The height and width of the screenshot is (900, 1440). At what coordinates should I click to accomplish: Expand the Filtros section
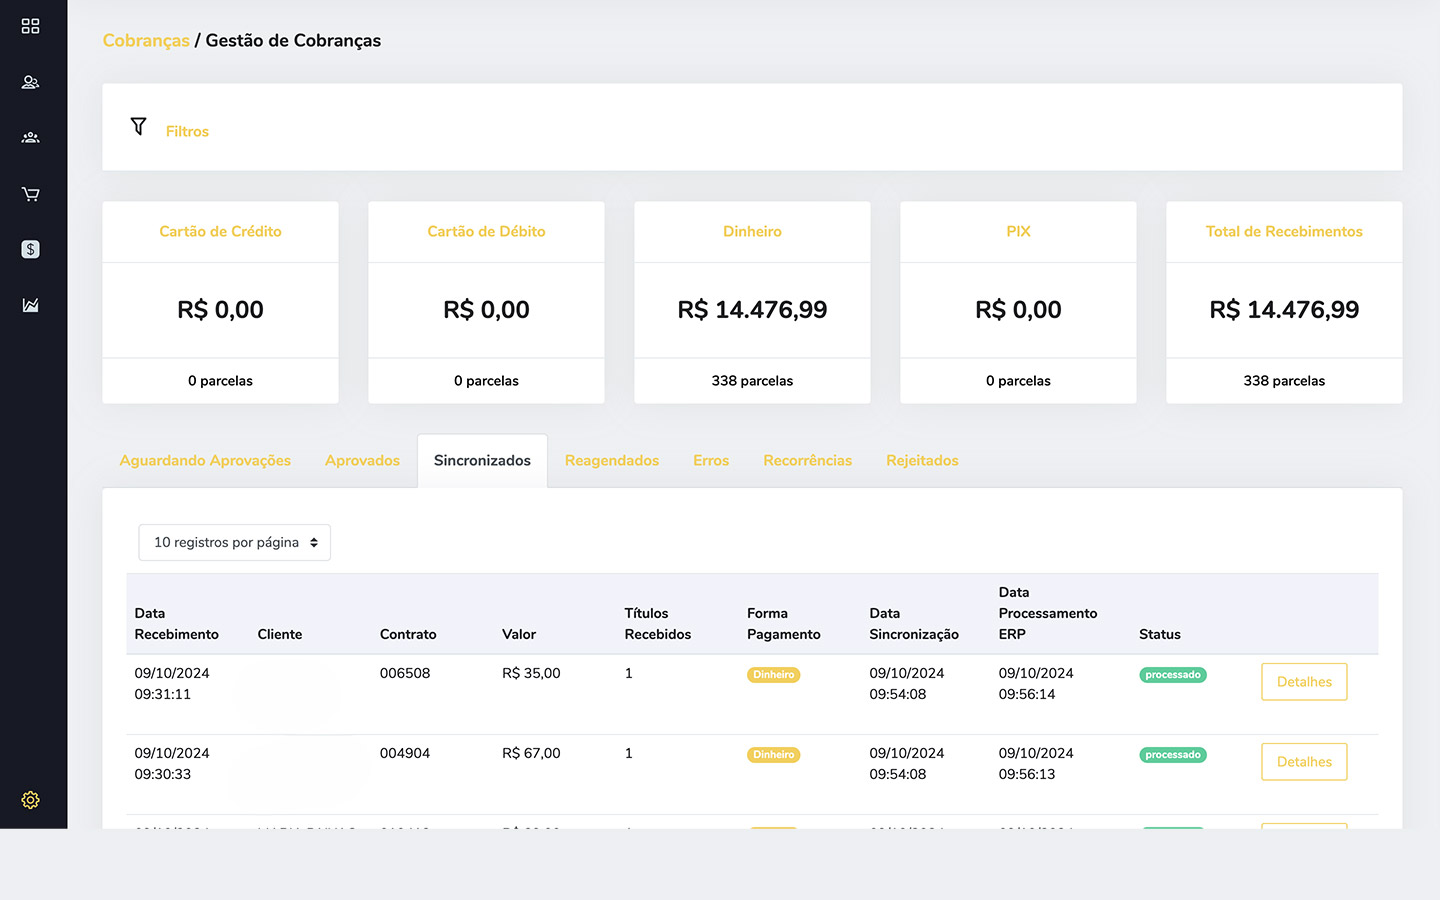(x=187, y=131)
